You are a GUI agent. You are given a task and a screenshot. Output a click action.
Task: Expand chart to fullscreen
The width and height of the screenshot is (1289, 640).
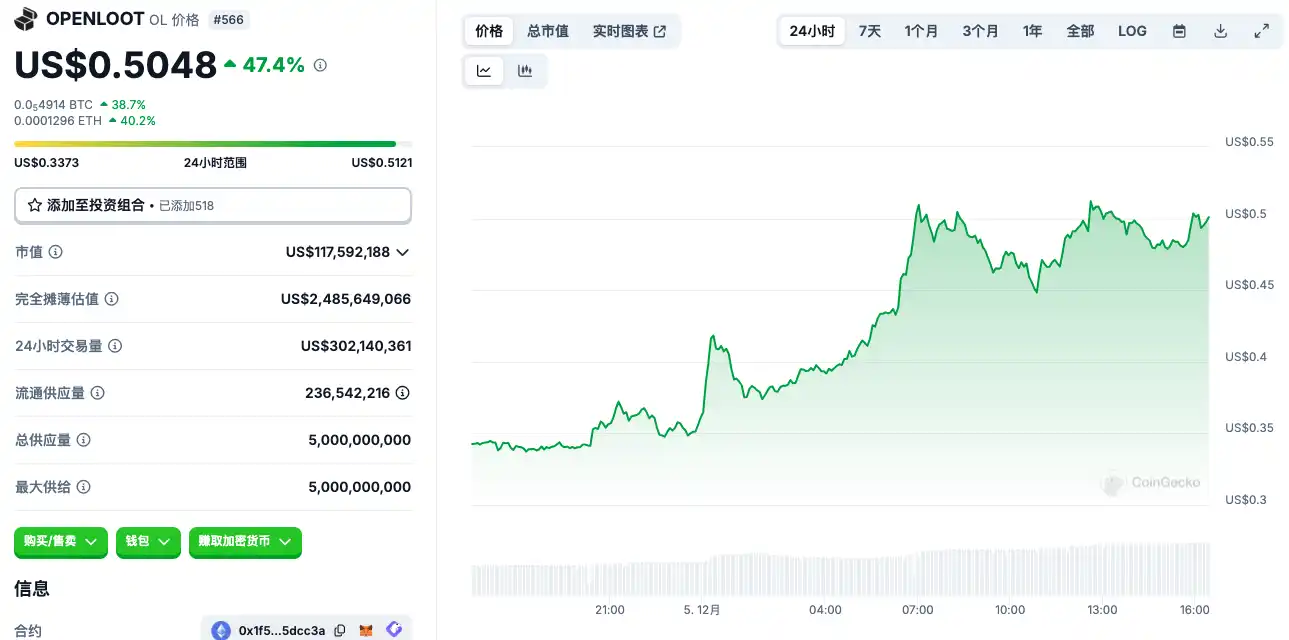coord(1261,31)
